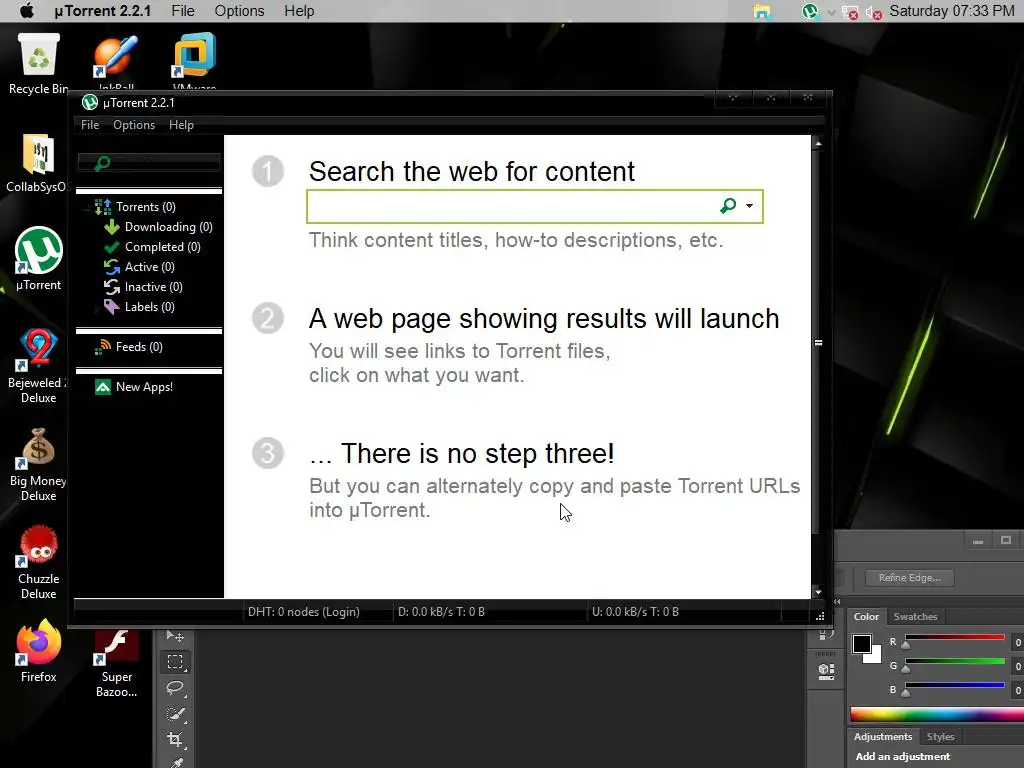Screen dimensions: 1024x768
Task: Select Downloading (0) in the sidebar
Action: tap(158, 227)
